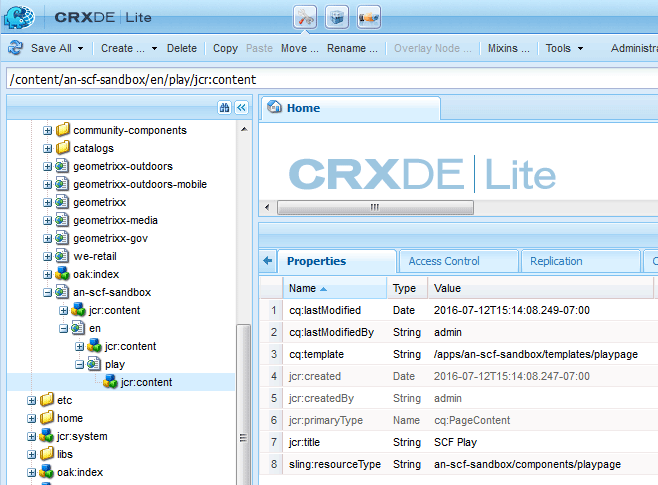Click the scroll left arrow in Home panel
The width and height of the screenshot is (658, 485).
tap(267, 207)
